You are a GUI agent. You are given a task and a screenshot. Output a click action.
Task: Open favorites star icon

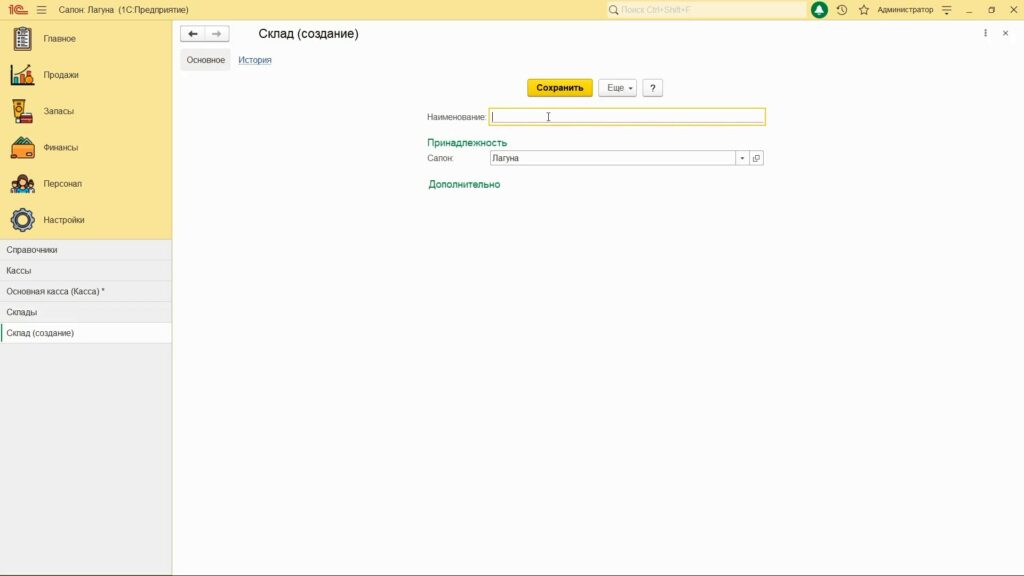tap(864, 10)
